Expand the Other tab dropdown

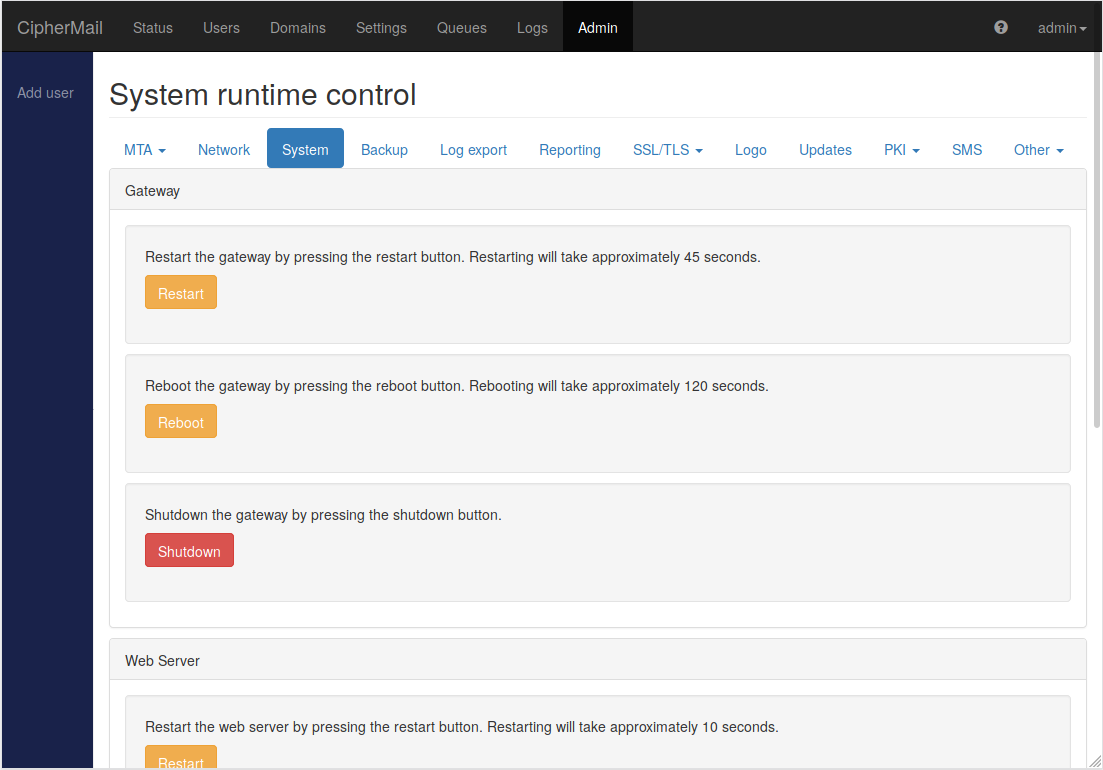pos(1038,150)
